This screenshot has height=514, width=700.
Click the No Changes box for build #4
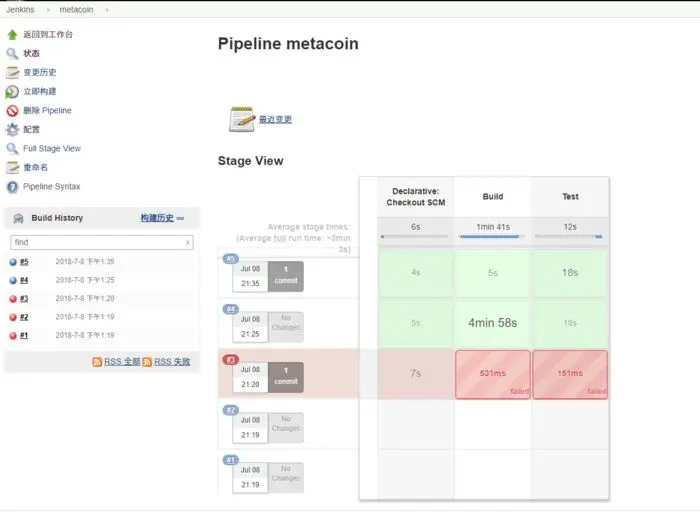[x=286, y=327]
